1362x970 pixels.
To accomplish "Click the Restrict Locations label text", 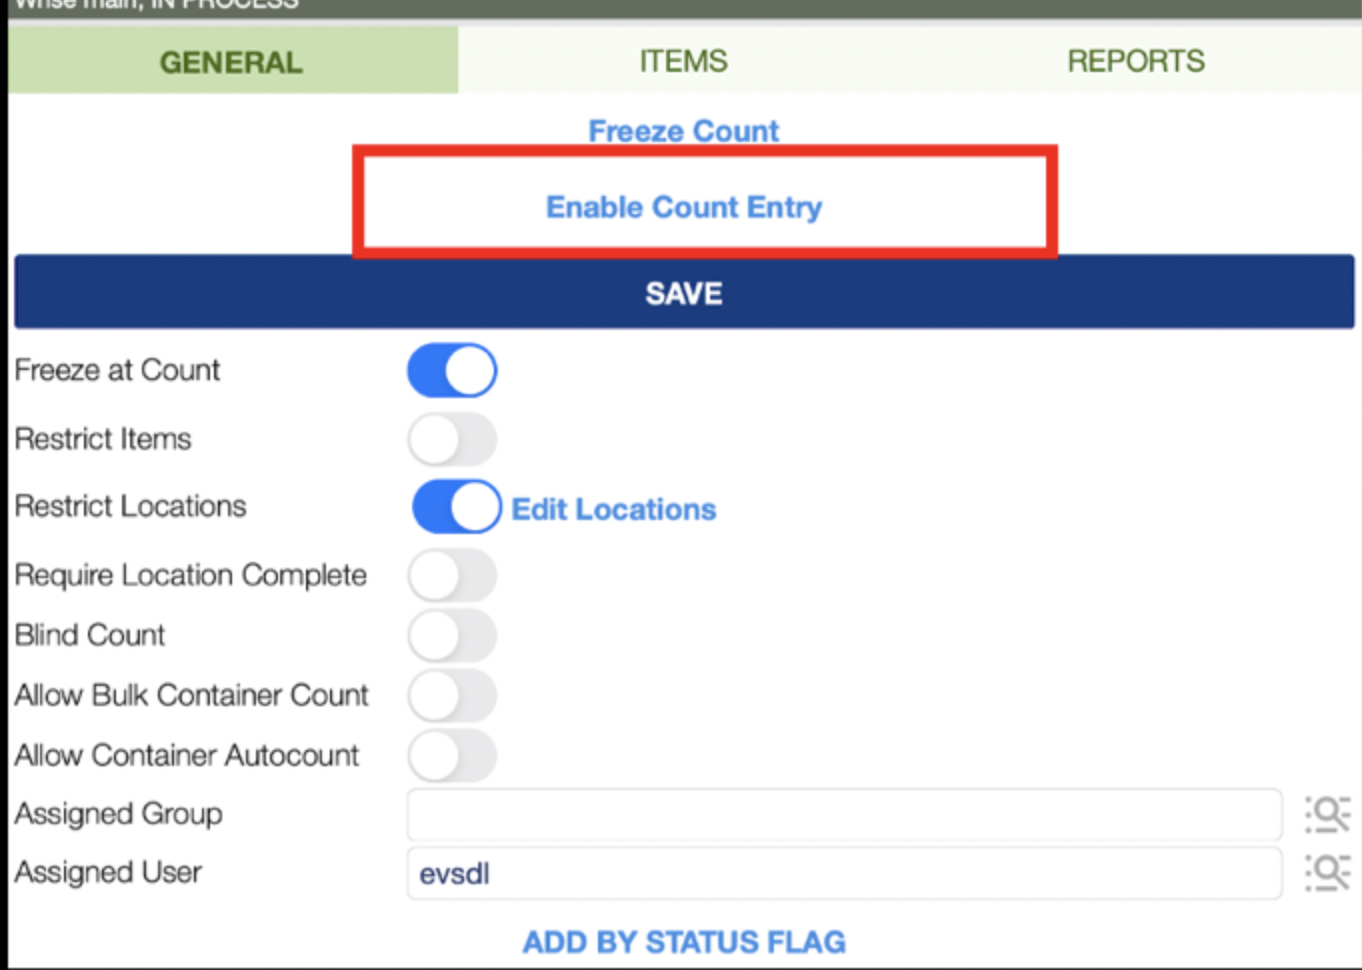I will 130,506.
